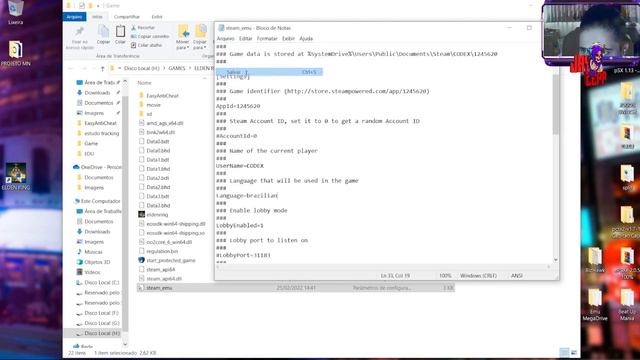Screen dimensions: 640x360
Task: Click the AppId=1245620 line in Notepad
Action: click(x=238, y=106)
